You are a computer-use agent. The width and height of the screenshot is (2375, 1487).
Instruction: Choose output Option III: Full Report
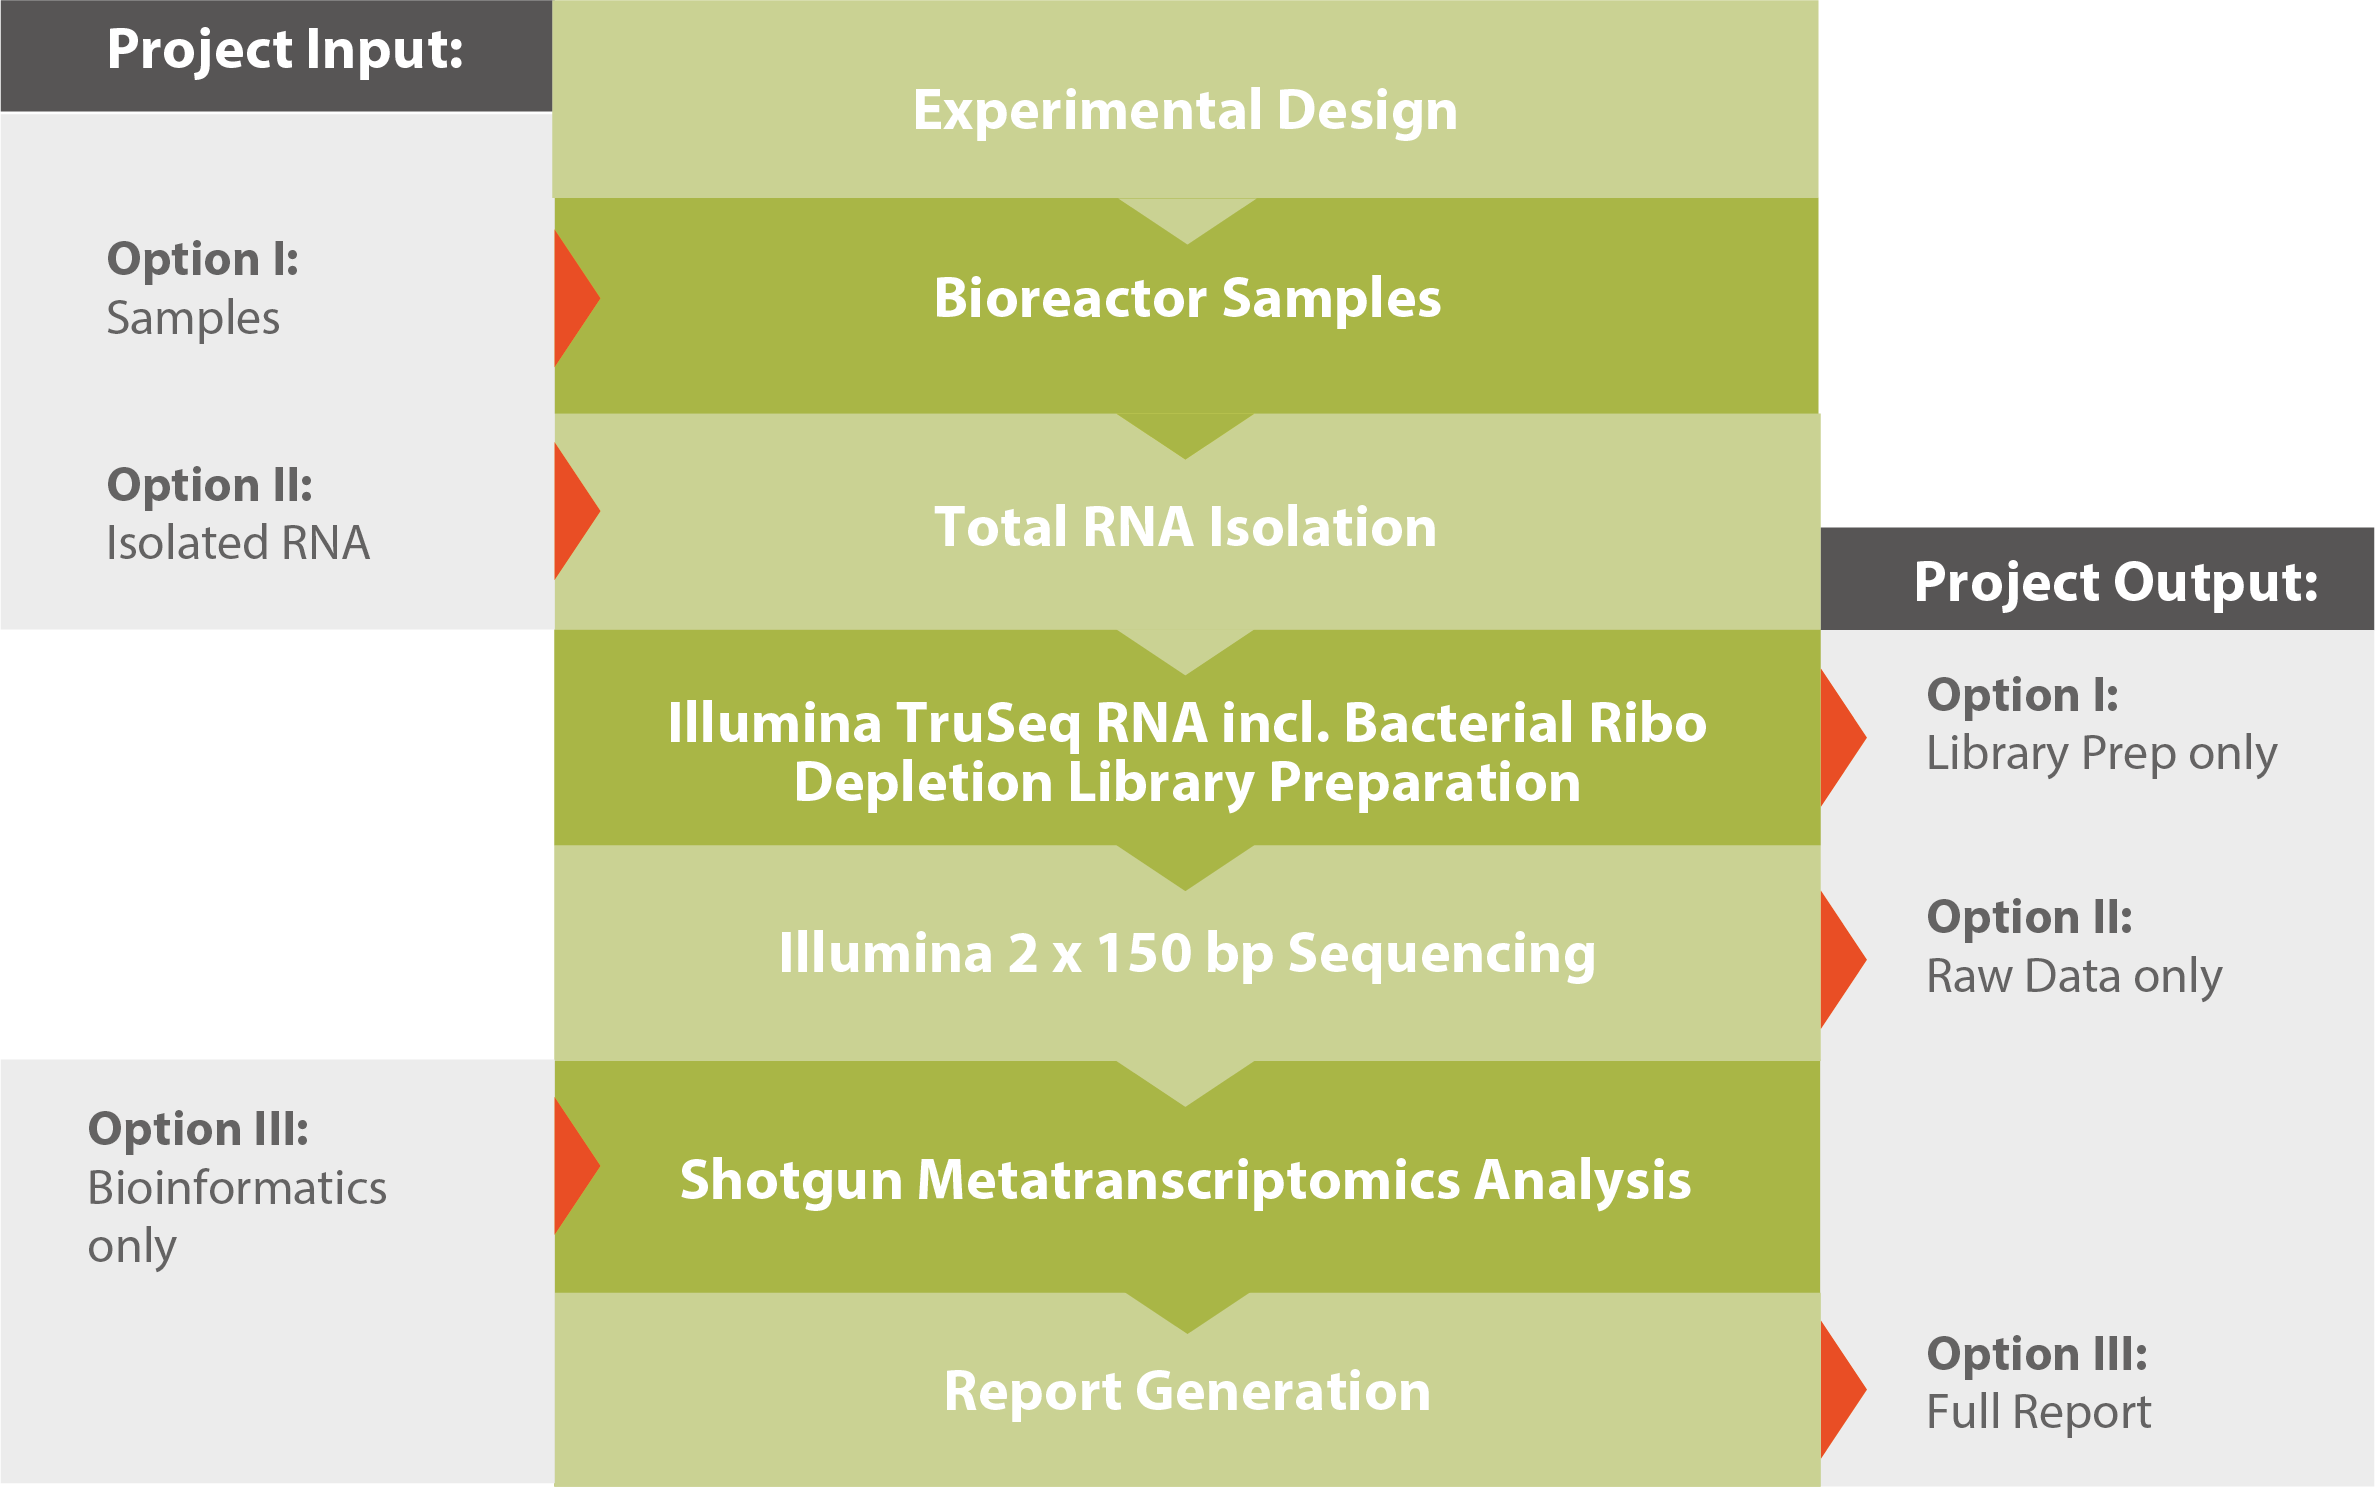[x=2038, y=1383]
